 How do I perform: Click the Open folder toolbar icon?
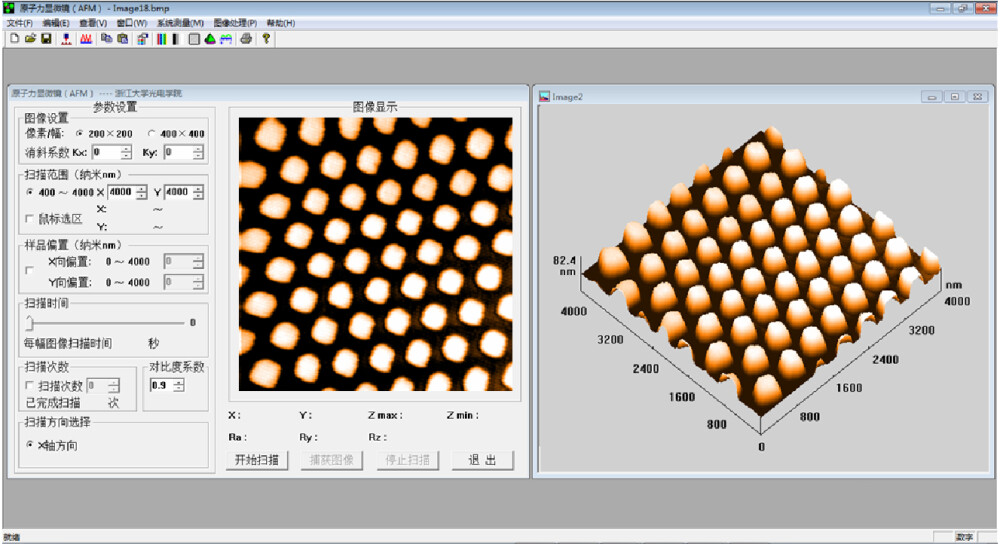click(x=30, y=39)
